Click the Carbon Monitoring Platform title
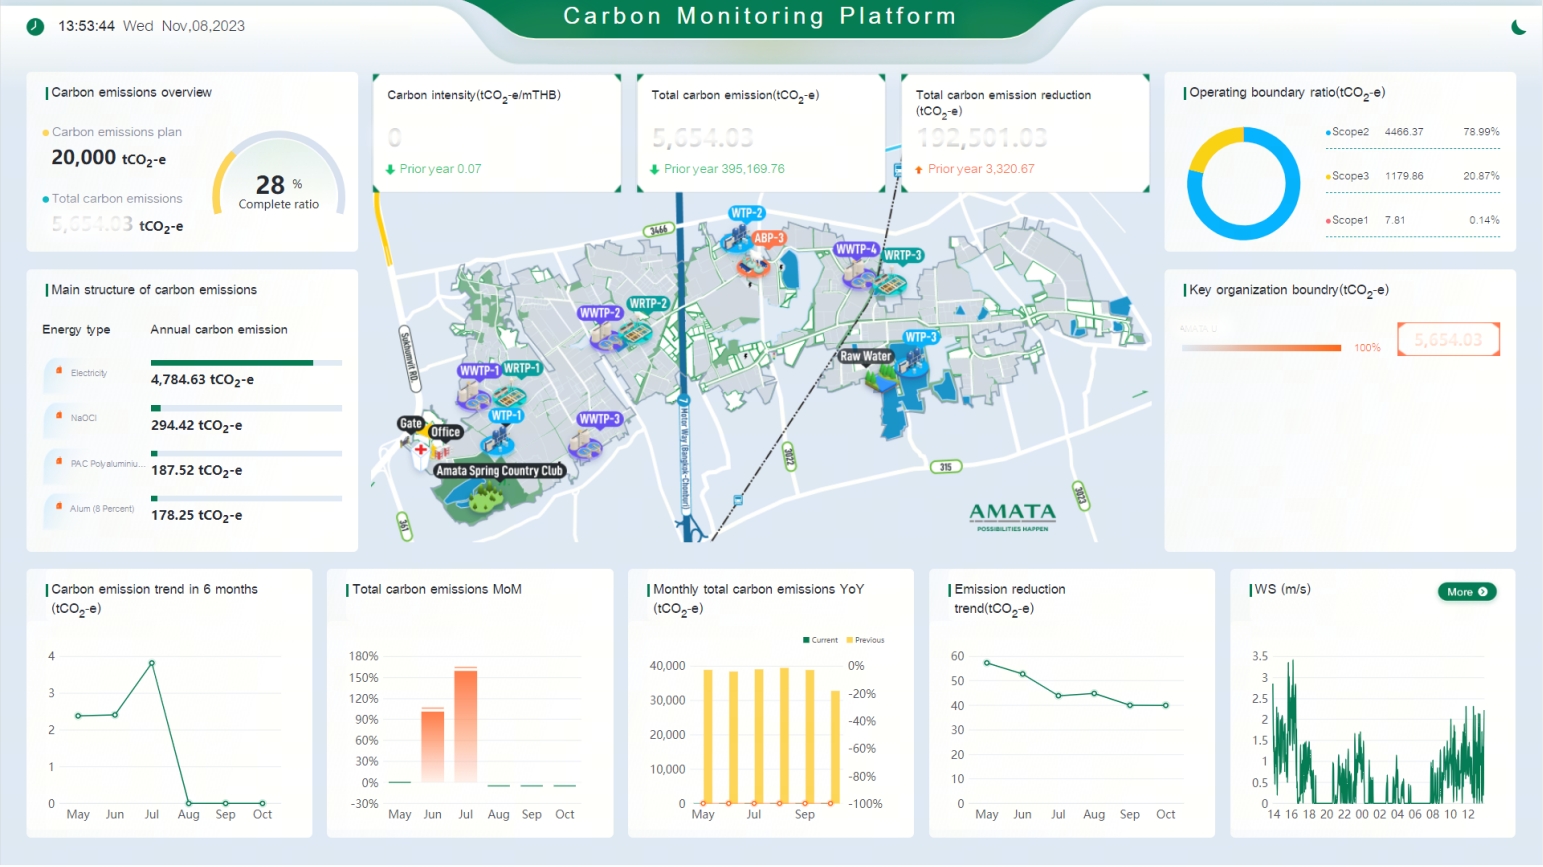 click(x=760, y=17)
